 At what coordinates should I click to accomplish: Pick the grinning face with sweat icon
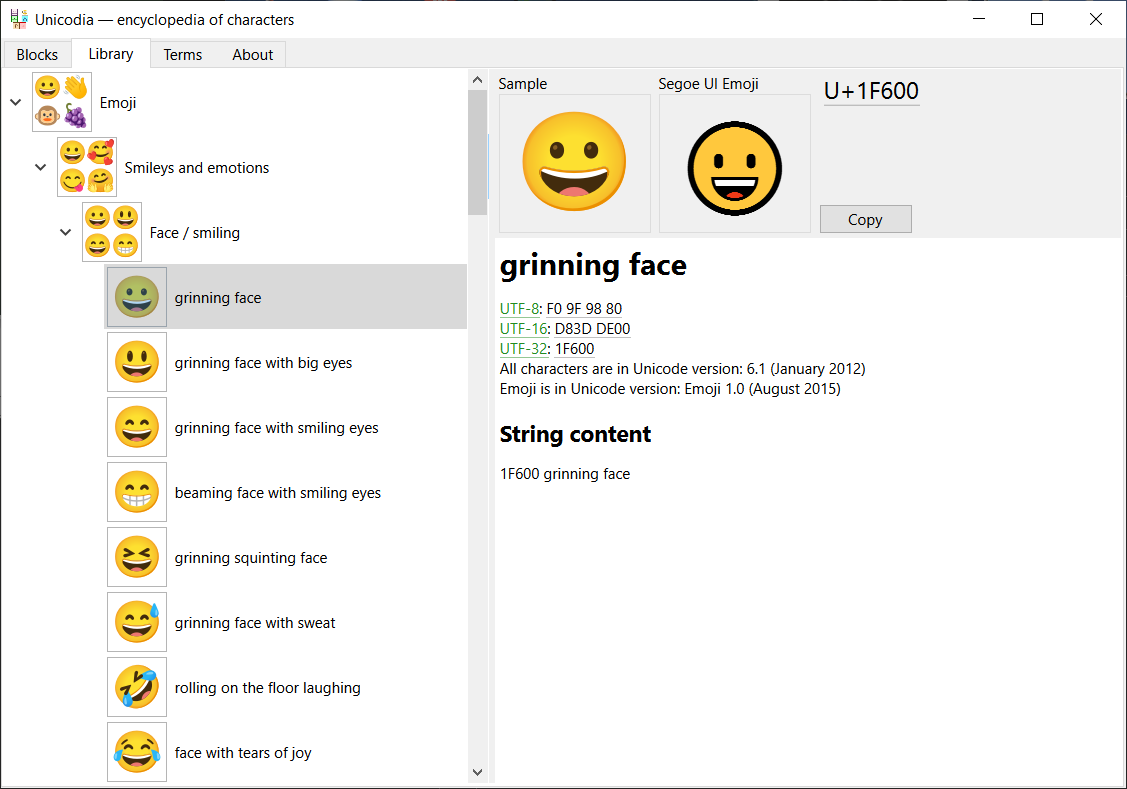pos(137,623)
